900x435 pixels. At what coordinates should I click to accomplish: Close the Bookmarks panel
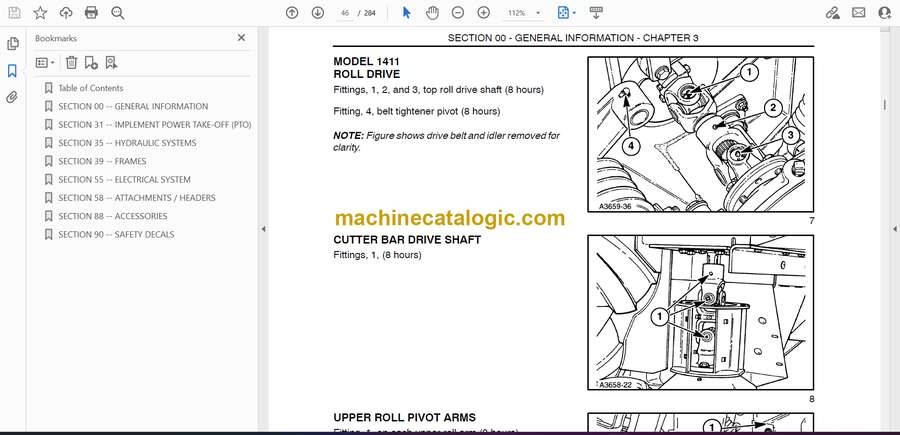pos(242,38)
